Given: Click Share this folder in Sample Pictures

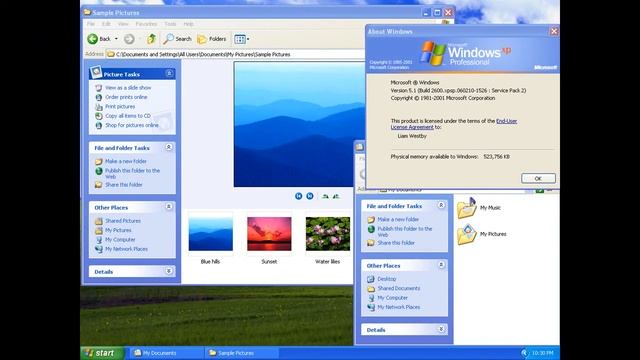Looking at the screenshot, I should tap(124, 185).
